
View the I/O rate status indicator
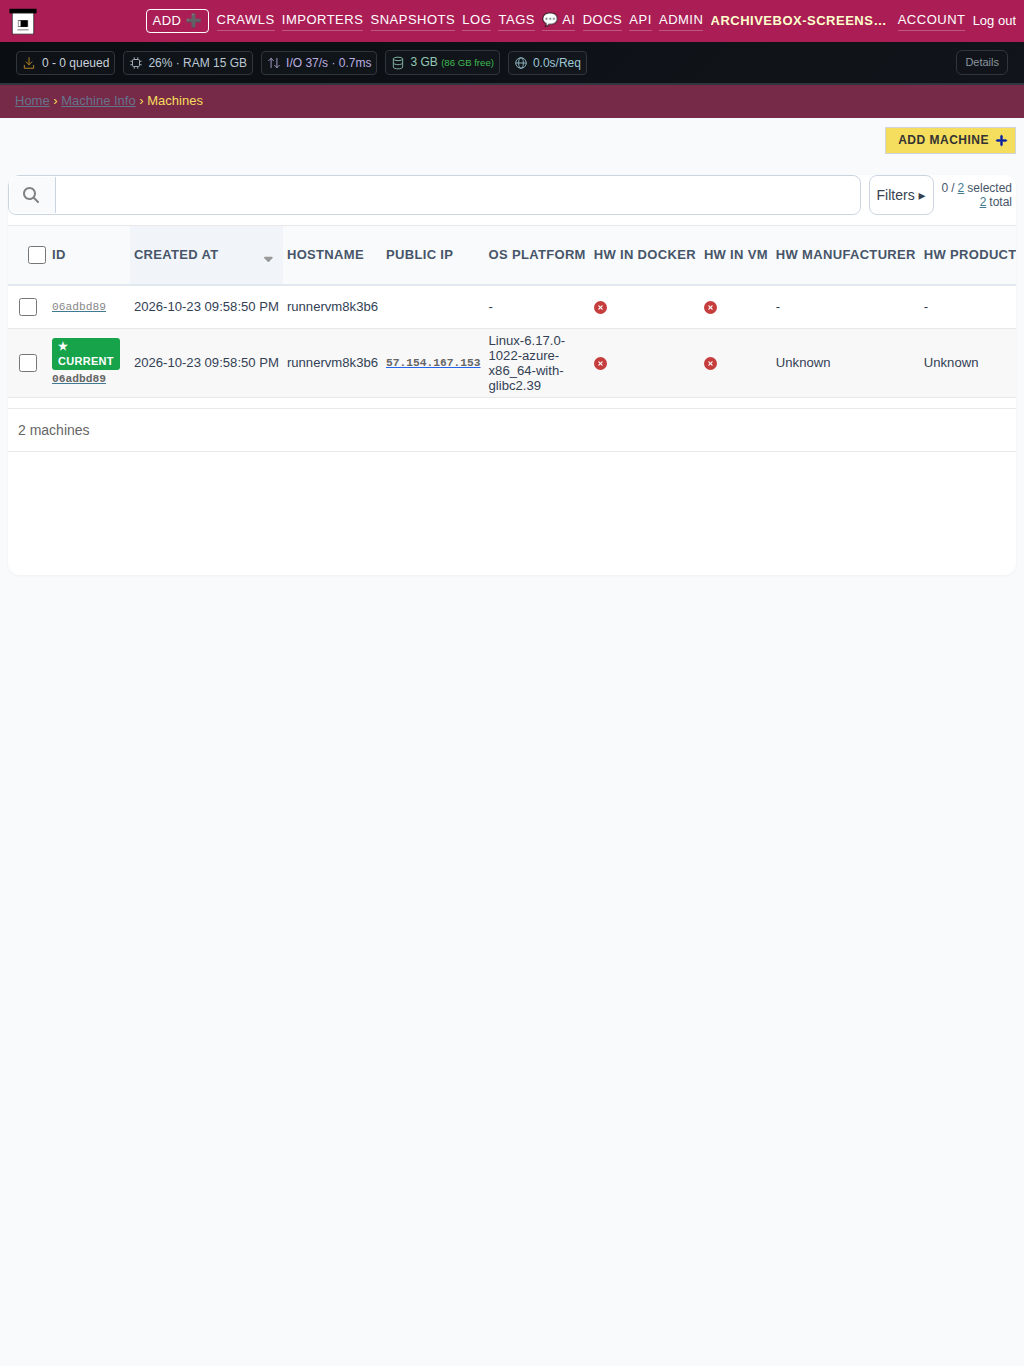pos(319,63)
